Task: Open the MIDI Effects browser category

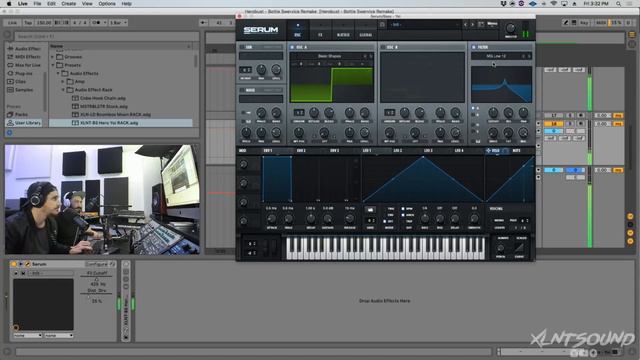Action: tap(24, 57)
